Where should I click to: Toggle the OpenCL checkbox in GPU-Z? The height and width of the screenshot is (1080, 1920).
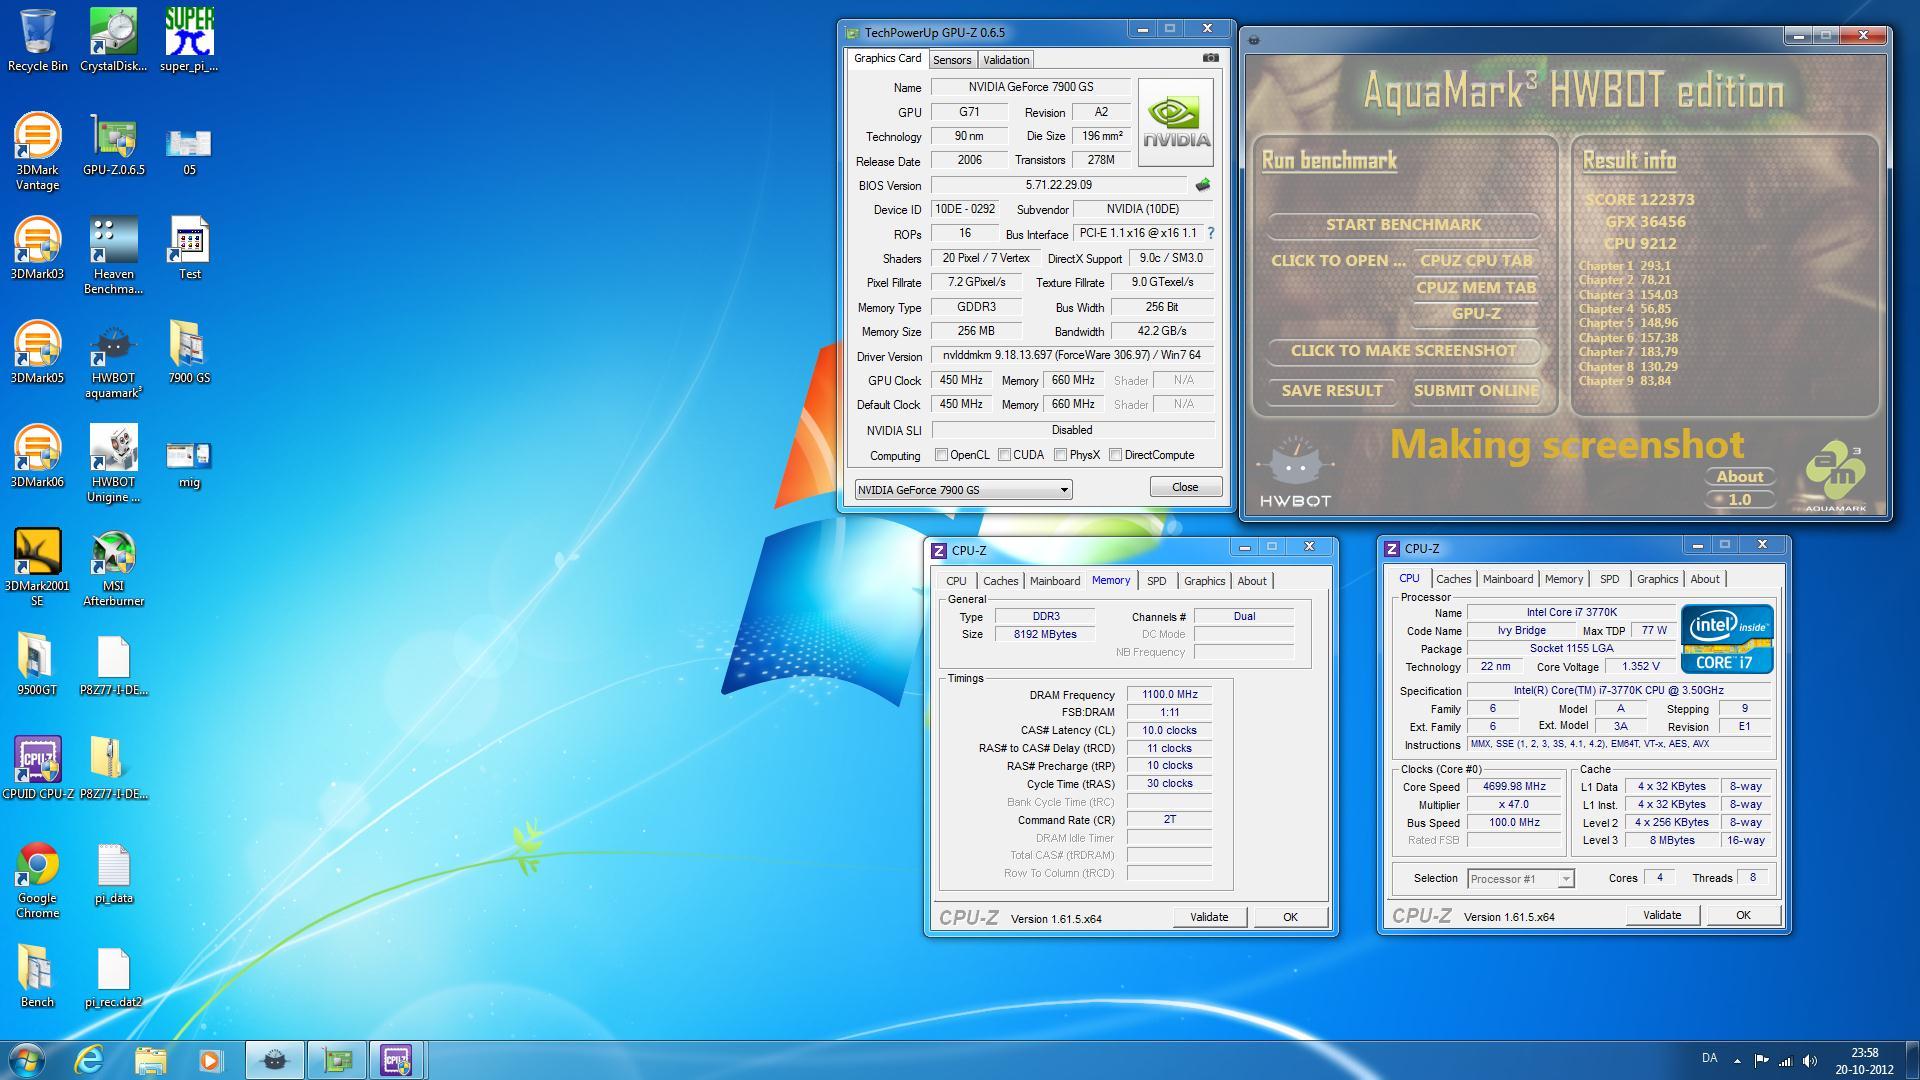(941, 455)
